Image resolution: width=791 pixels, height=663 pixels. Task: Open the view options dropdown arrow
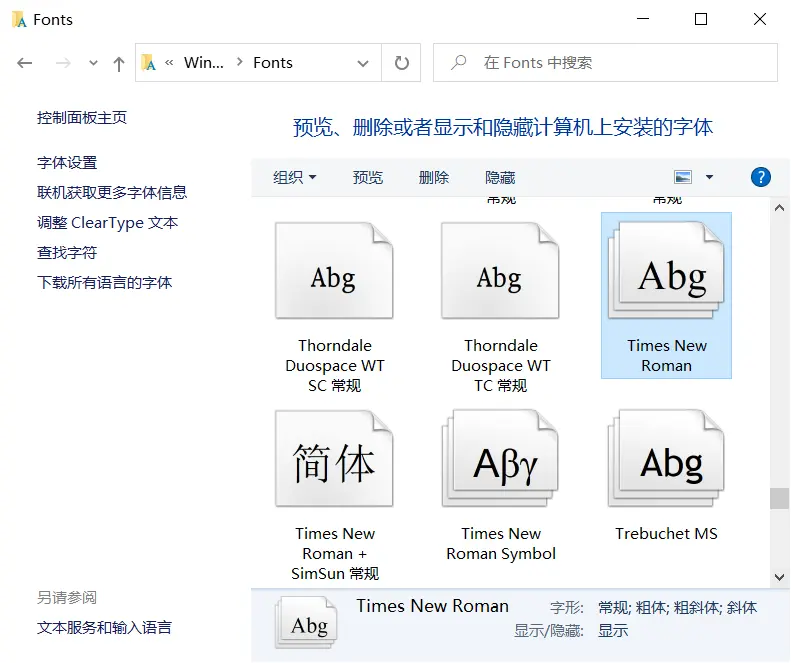tap(709, 177)
